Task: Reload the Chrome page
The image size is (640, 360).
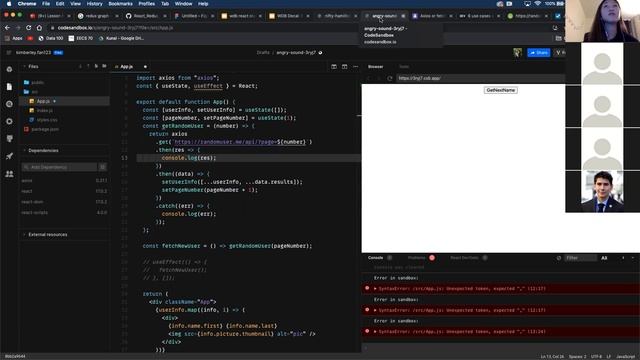Action: click(x=29, y=28)
